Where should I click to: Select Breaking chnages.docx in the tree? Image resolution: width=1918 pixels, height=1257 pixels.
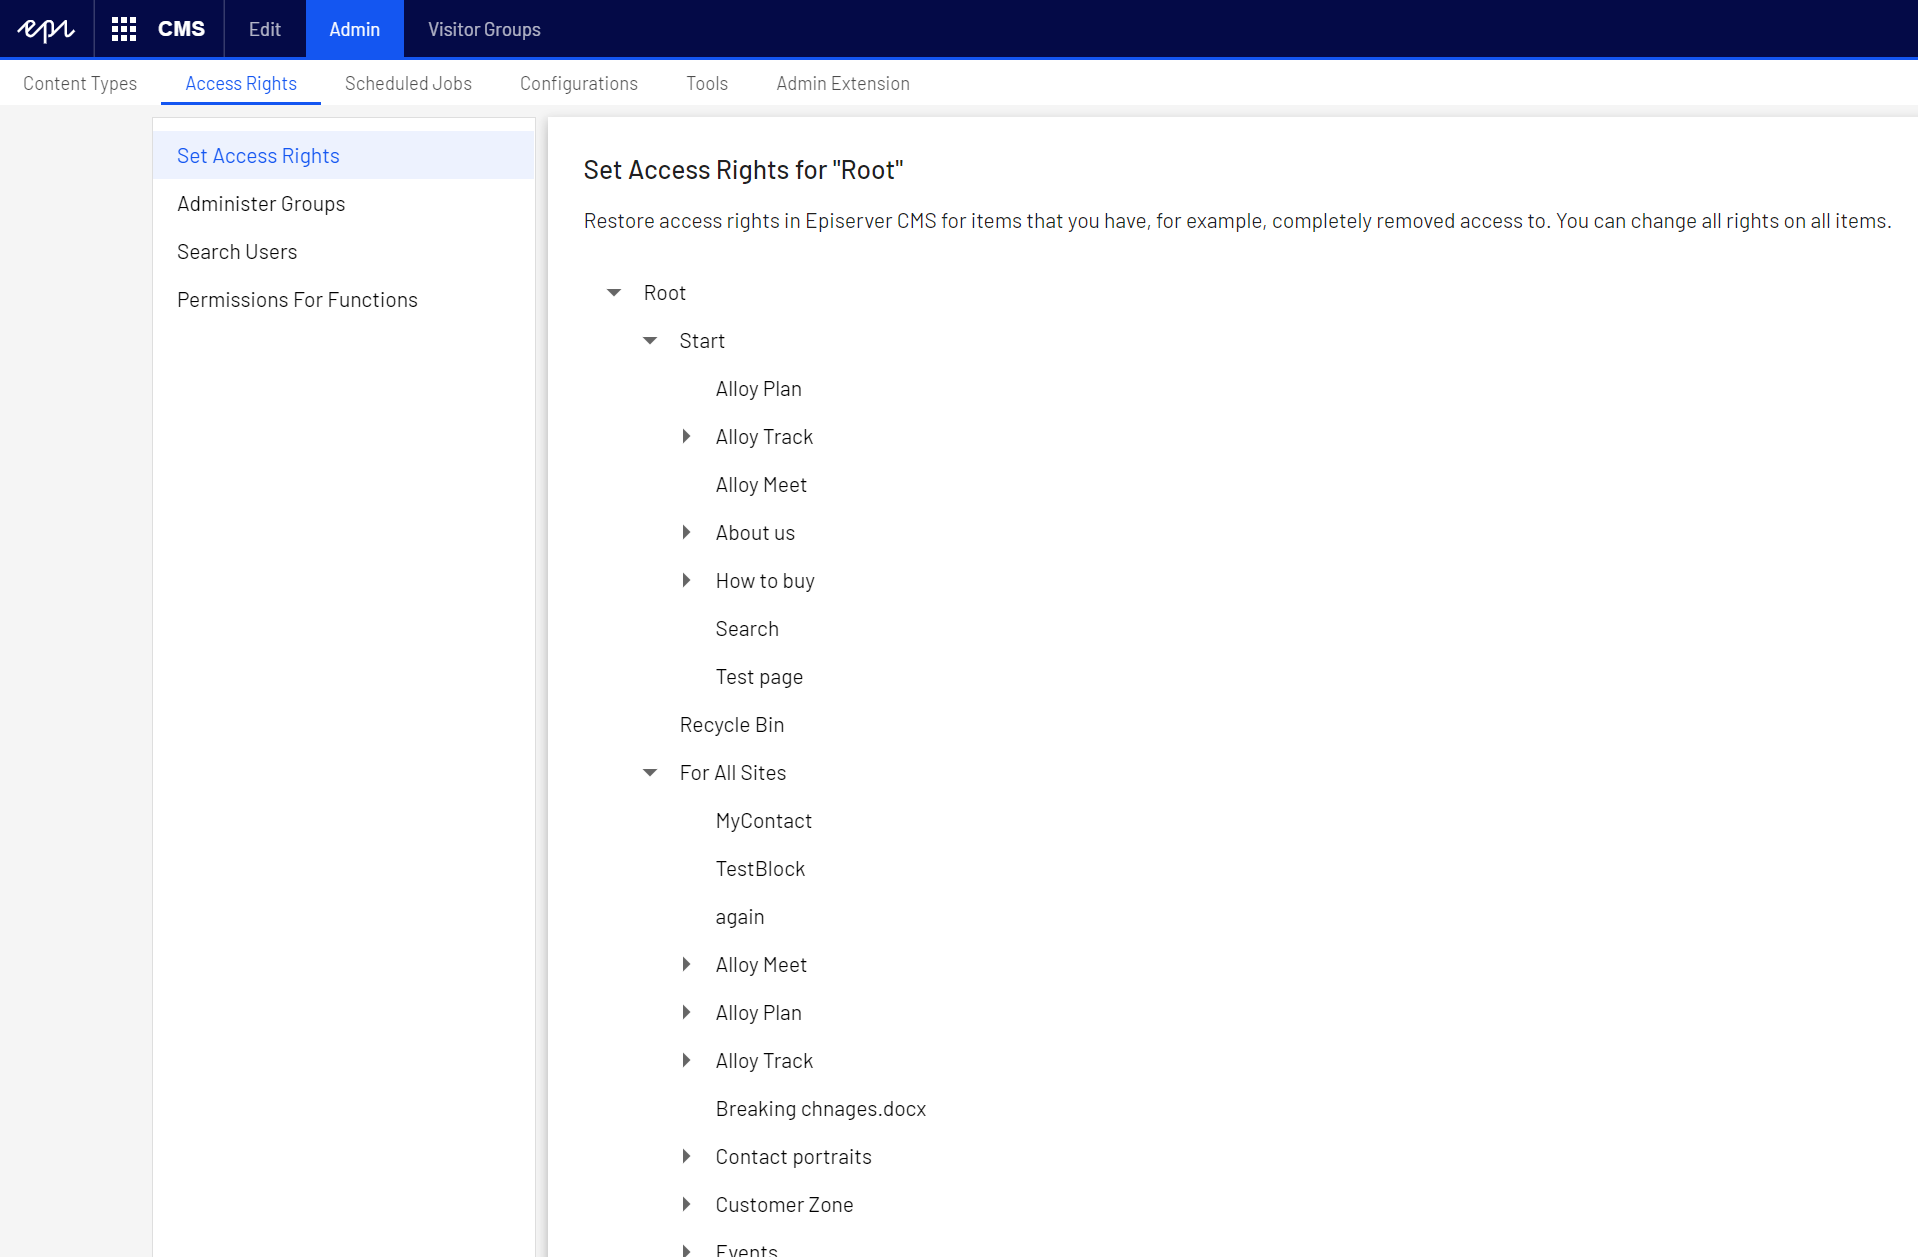(821, 1109)
